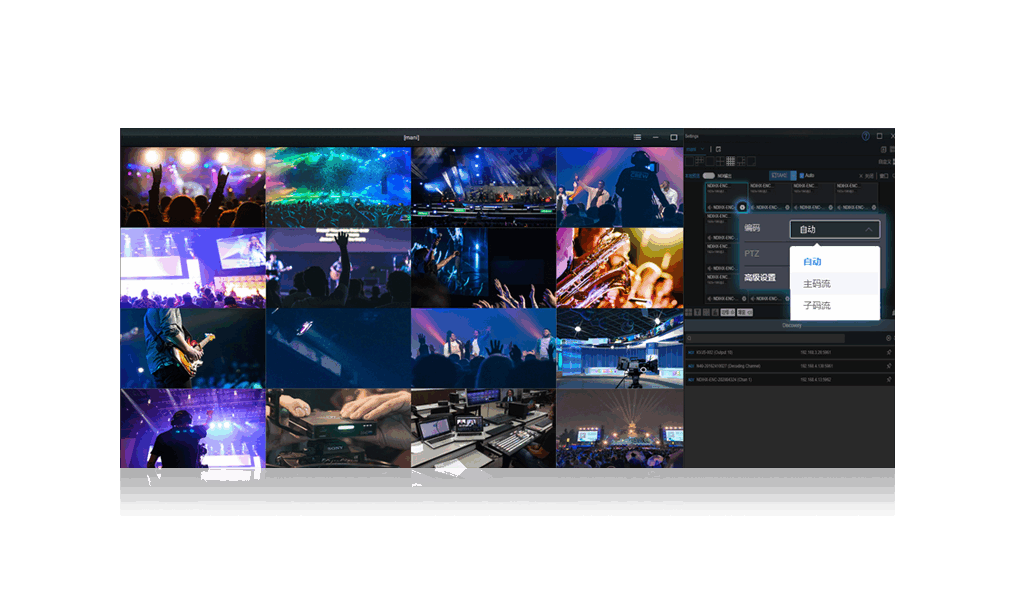Click the settings gear on second source tile
The width and height of the screenshot is (1030, 600).
(x=787, y=207)
